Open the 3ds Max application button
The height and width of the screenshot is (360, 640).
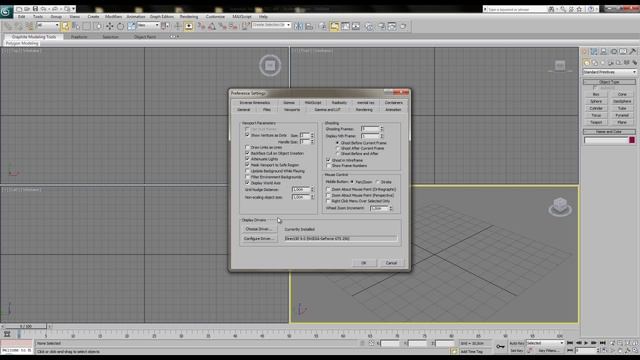click(x=6, y=11)
